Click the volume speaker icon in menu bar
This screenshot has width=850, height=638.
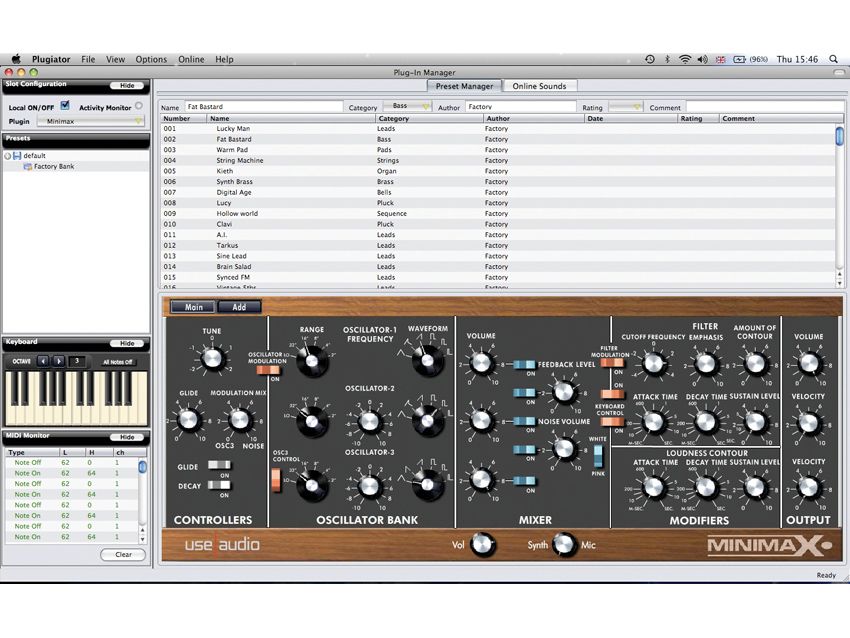pos(703,59)
